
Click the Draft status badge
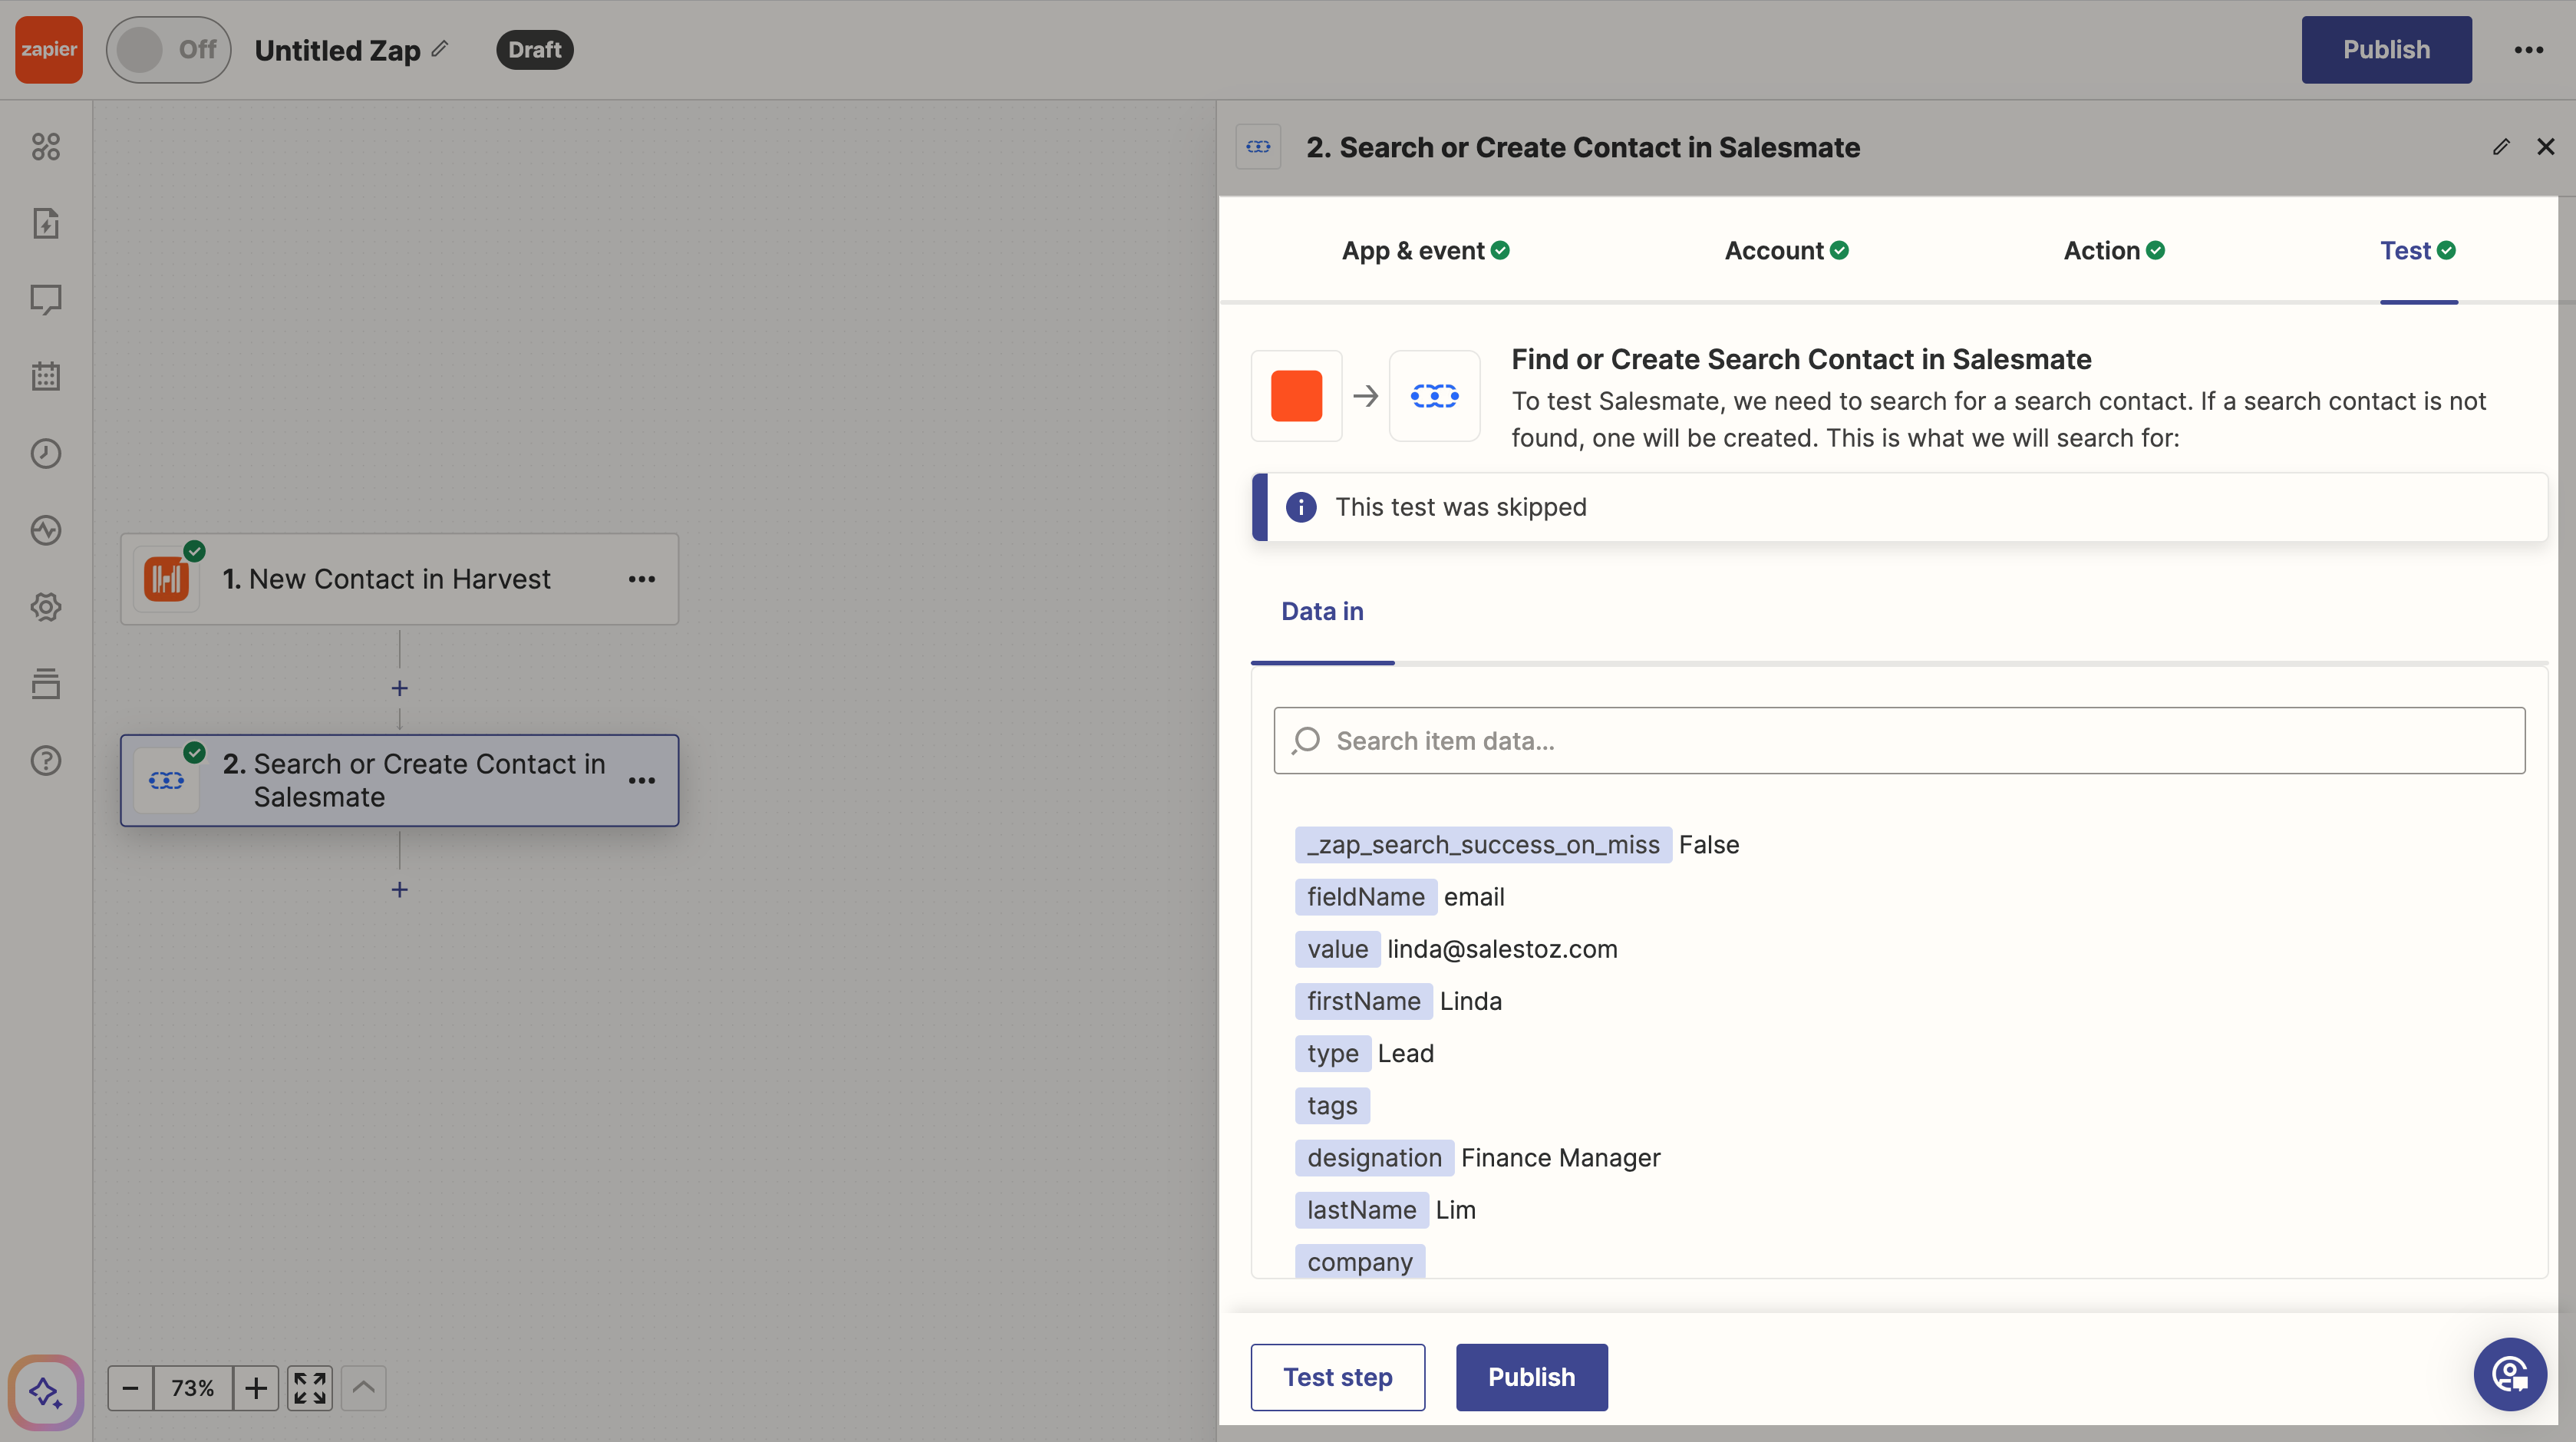534,49
